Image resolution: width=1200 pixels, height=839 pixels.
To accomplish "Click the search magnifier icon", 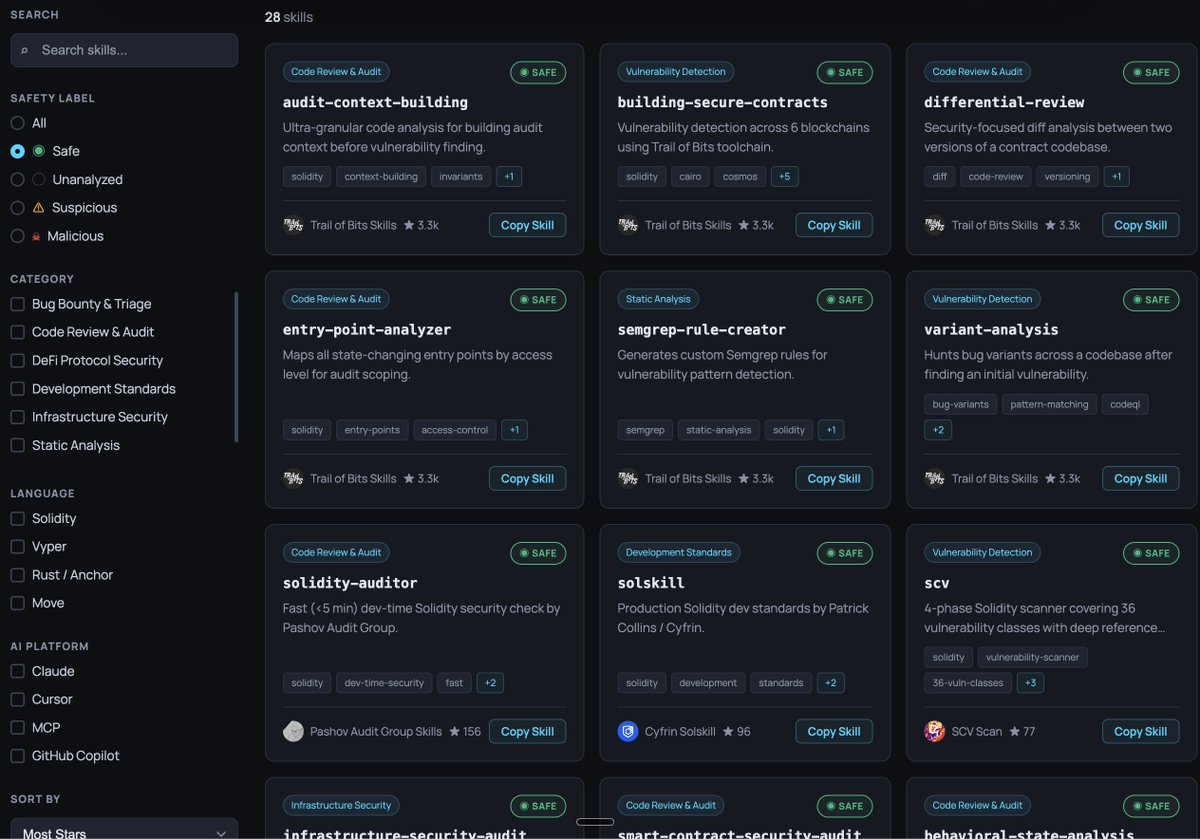I will click(x=24, y=50).
